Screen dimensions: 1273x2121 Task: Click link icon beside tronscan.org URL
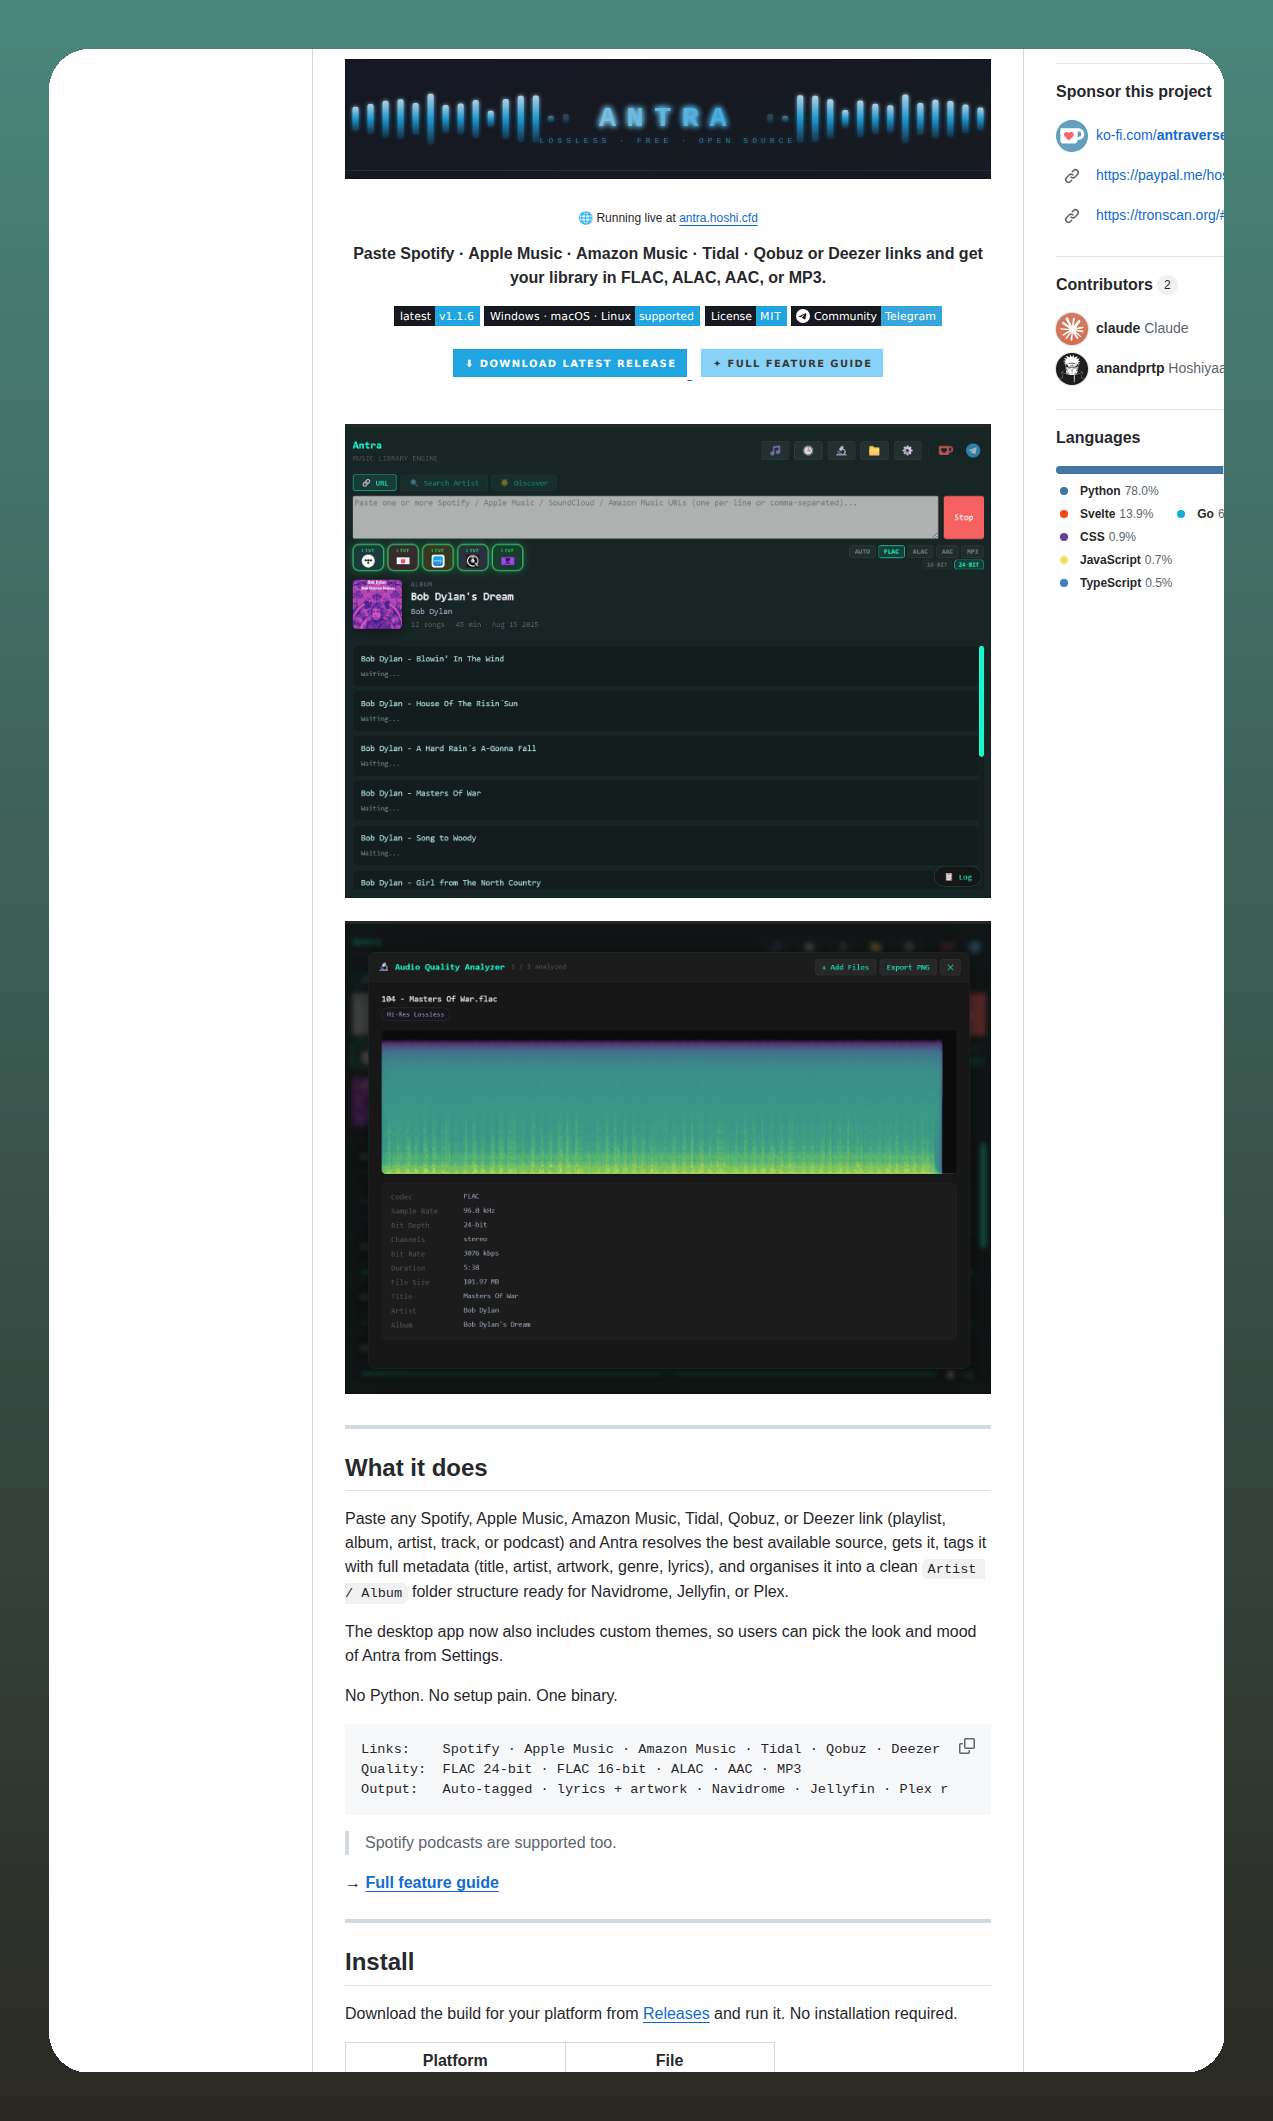(x=1072, y=216)
